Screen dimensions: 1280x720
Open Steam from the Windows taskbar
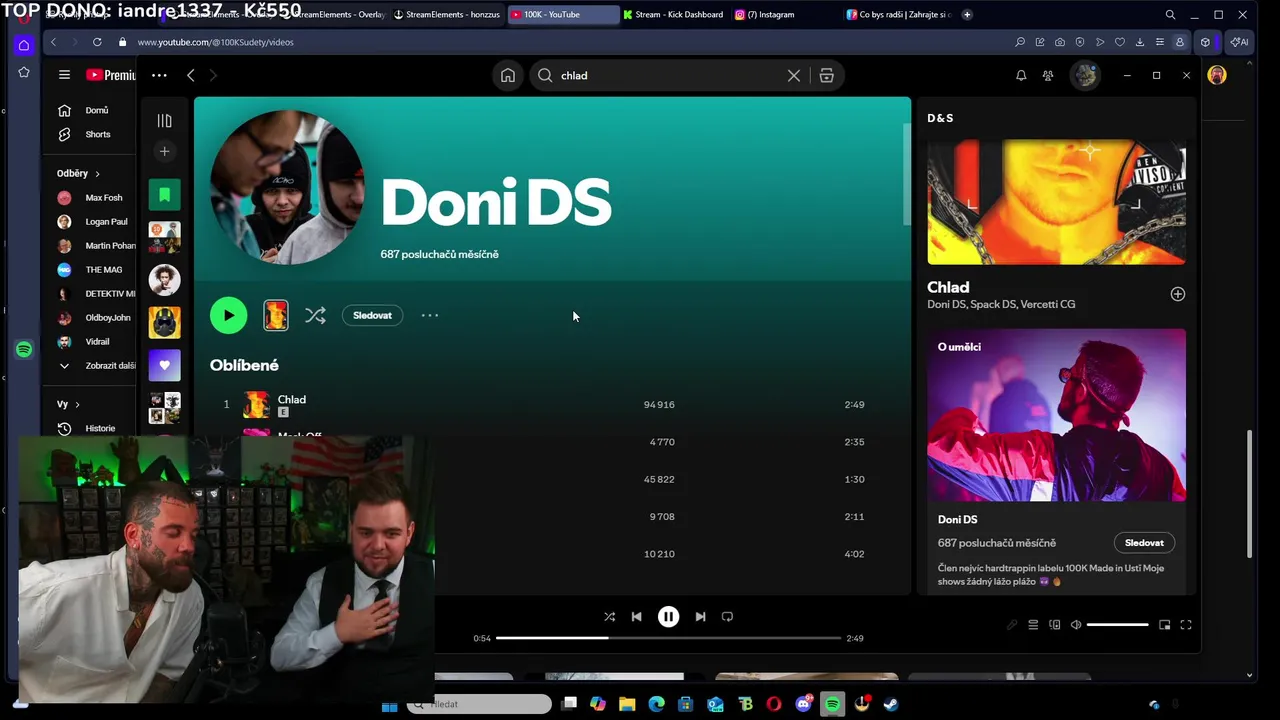890,704
